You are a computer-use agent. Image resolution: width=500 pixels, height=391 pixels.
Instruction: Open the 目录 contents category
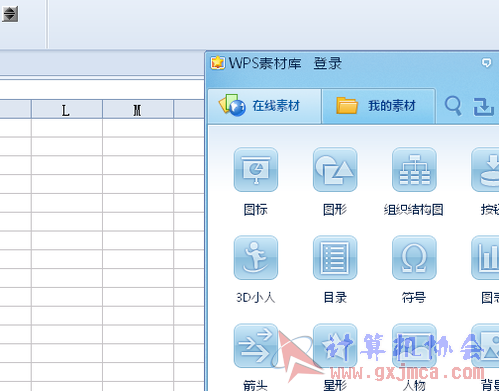[x=335, y=258]
